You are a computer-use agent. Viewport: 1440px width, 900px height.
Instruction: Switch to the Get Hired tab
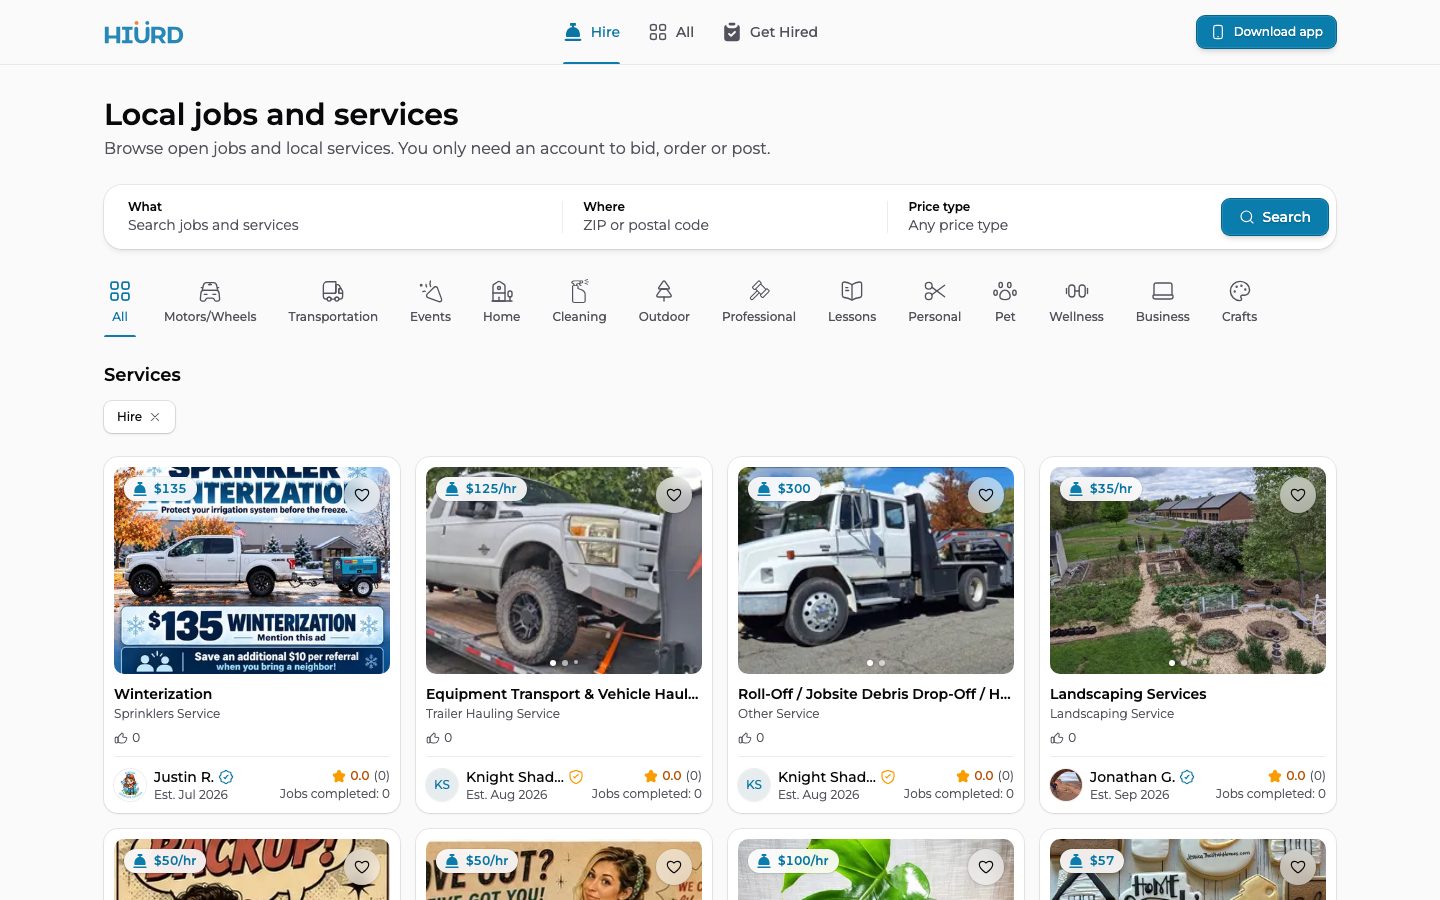[770, 32]
